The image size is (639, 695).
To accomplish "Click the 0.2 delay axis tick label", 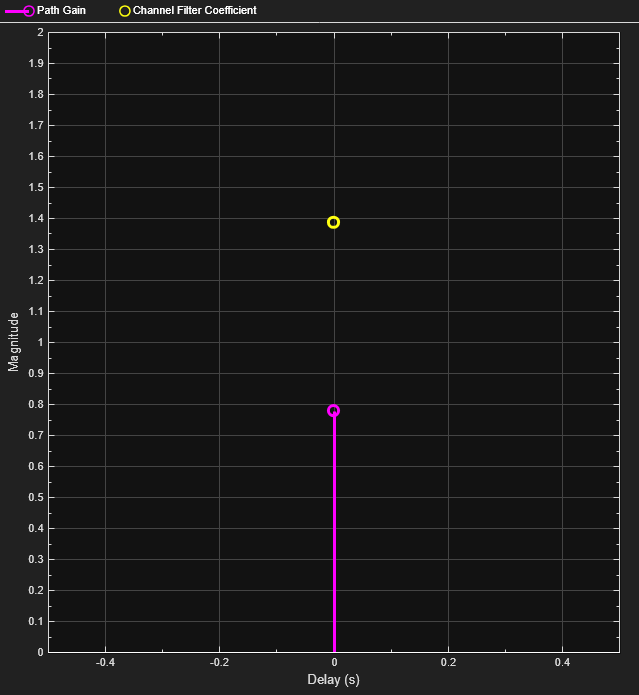I will [448, 662].
